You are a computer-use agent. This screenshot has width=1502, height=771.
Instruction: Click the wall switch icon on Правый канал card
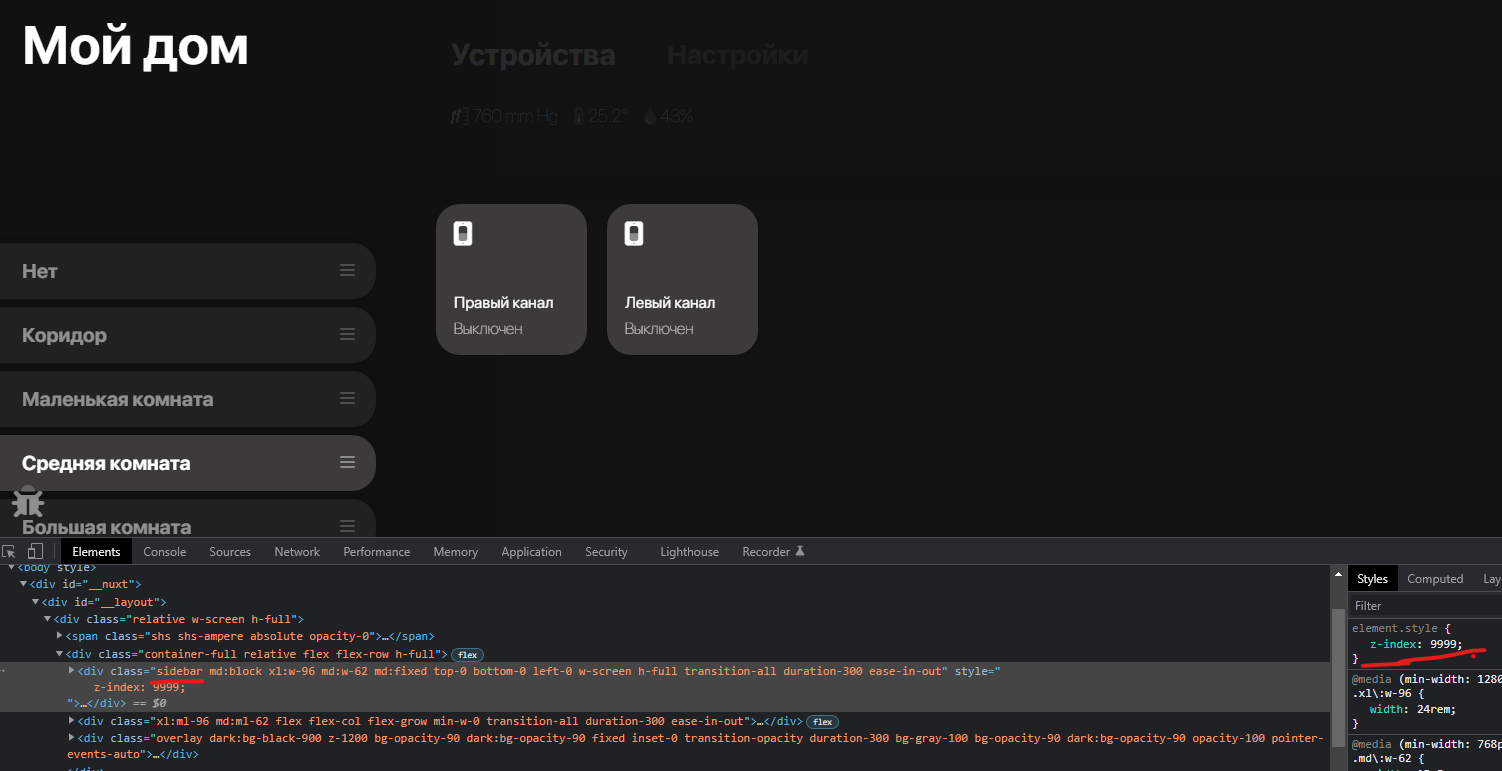pyautogui.click(x=462, y=233)
